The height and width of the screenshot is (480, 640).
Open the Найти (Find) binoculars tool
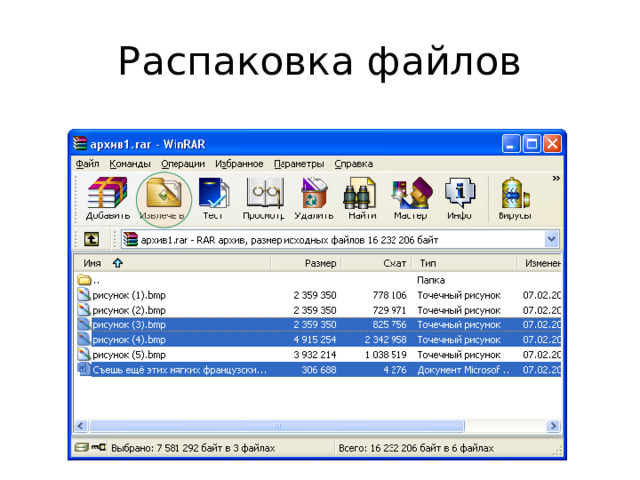362,198
